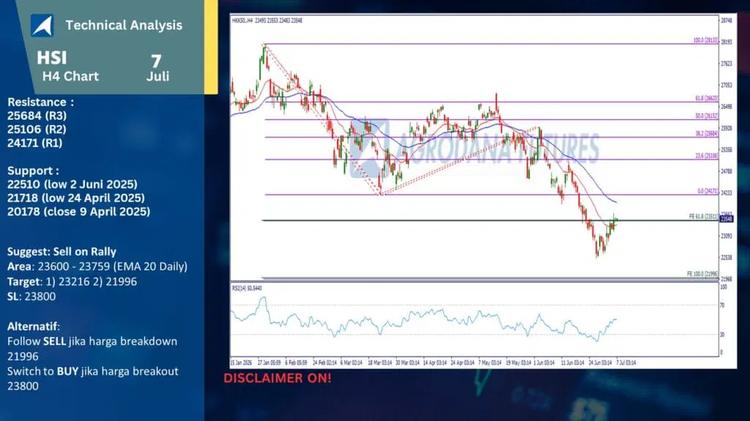Select '21718 (low 24 April 2025)' support
The image size is (750, 421).
click(x=76, y=198)
